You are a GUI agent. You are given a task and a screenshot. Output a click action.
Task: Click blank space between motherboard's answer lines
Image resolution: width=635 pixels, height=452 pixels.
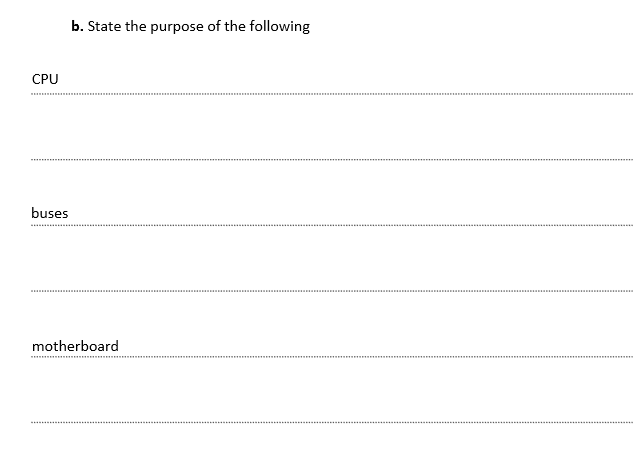tap(332, 389)
